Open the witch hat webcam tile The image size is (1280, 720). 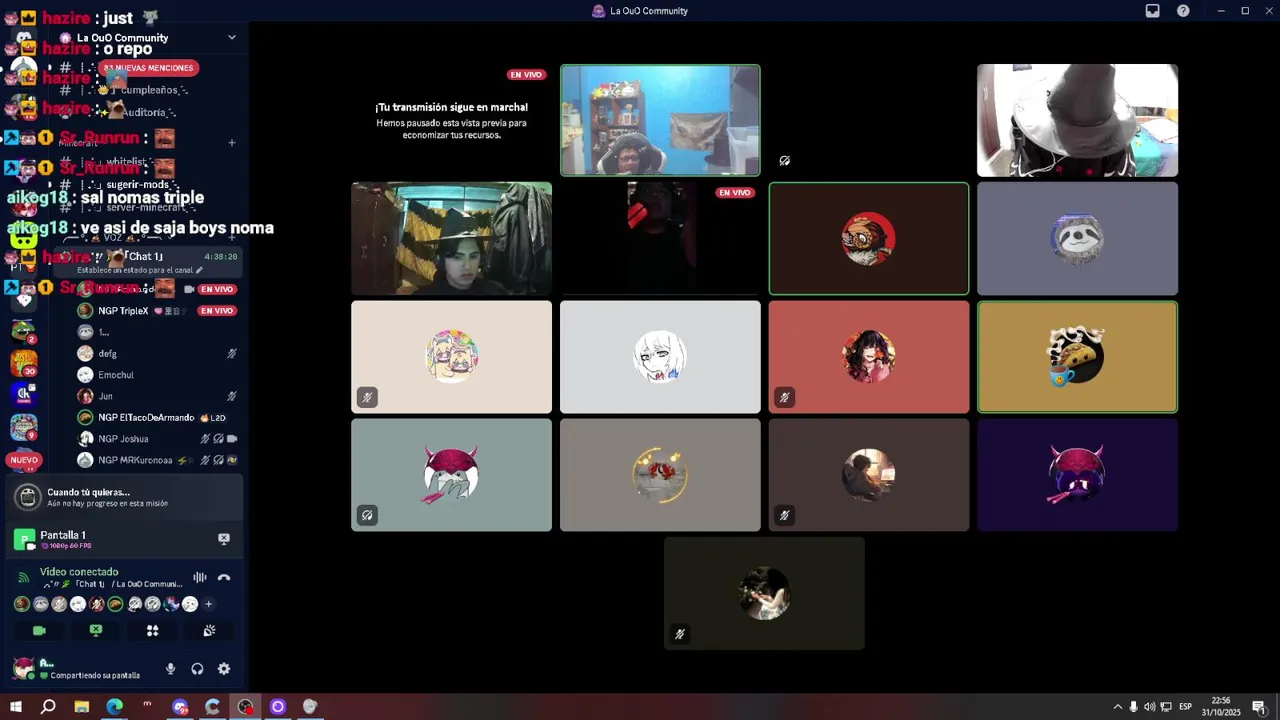1077,120
